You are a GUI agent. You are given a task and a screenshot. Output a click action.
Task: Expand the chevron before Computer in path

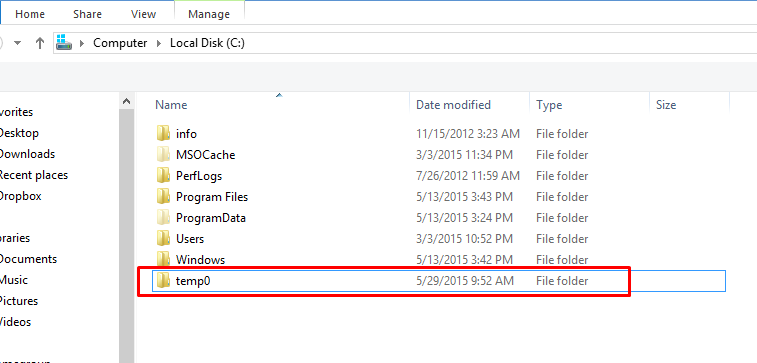(82, 43)
